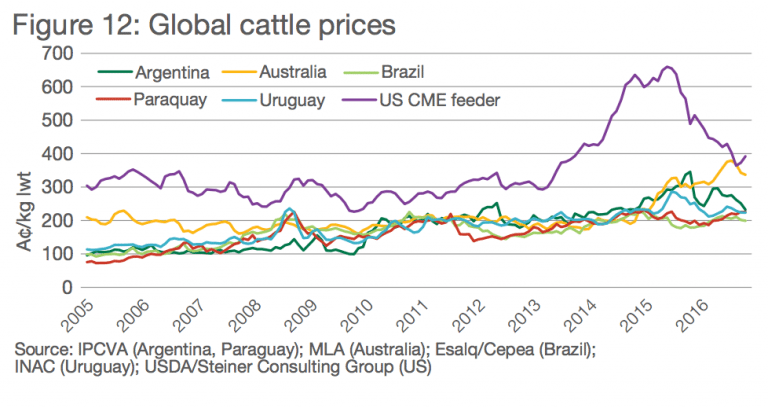Click the US CME feeder legend label
This screenshot has width=768, height=408.
440,100
